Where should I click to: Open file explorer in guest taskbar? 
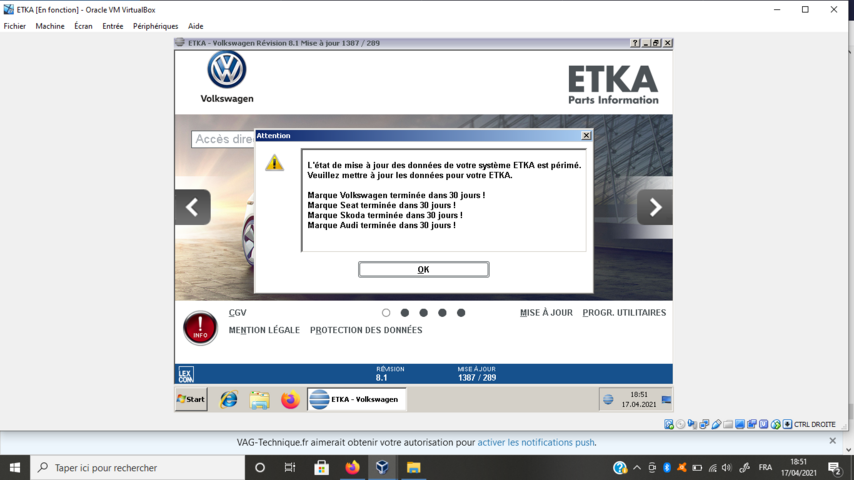[259, 400]
